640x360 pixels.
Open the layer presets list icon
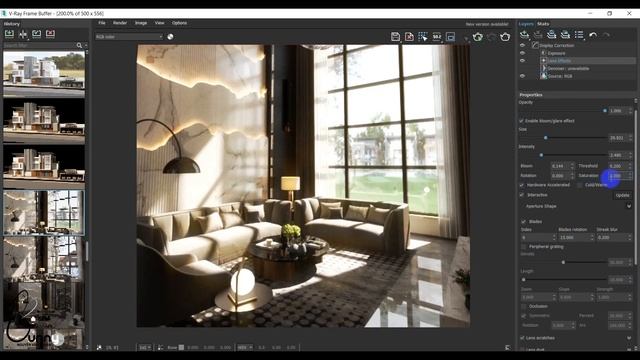point(579,35)
